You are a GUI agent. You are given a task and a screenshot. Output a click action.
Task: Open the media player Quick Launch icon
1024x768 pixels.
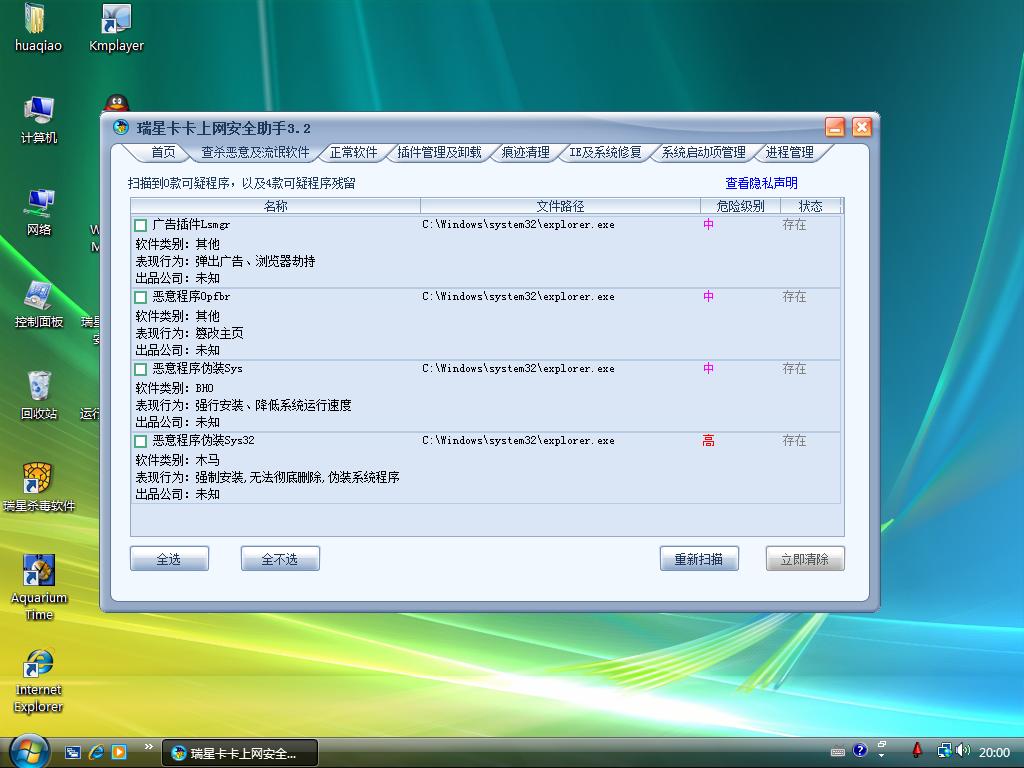(x=119, y=752)
